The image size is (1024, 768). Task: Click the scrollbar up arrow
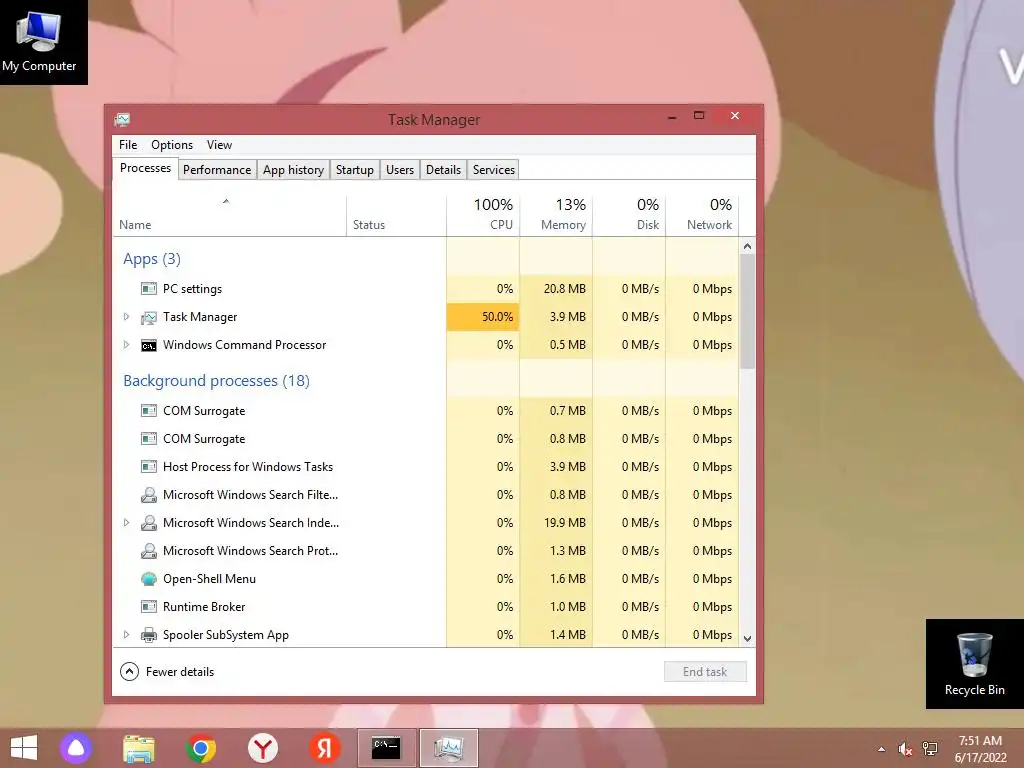pos(748,246)
